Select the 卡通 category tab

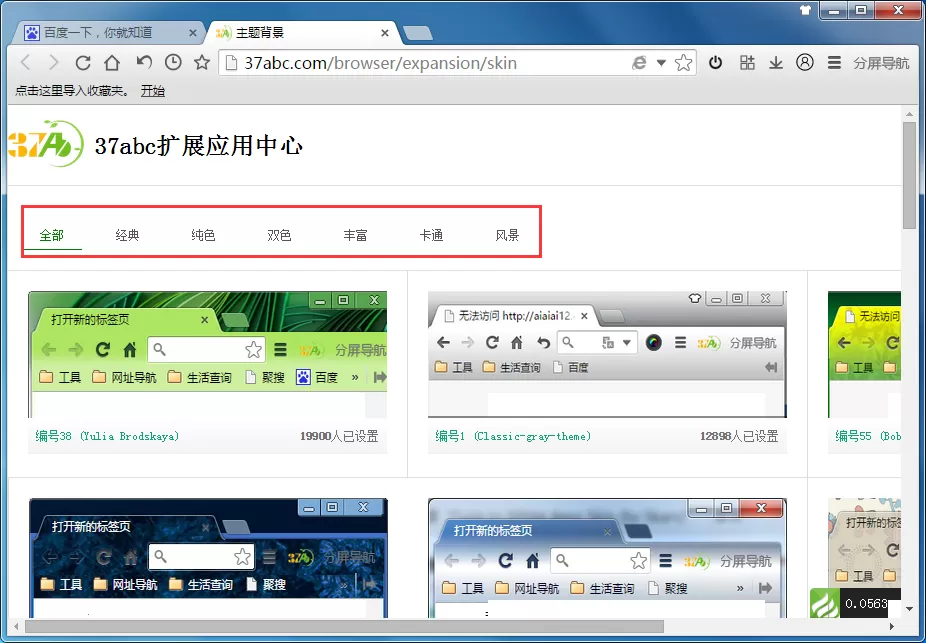[431, 235]
